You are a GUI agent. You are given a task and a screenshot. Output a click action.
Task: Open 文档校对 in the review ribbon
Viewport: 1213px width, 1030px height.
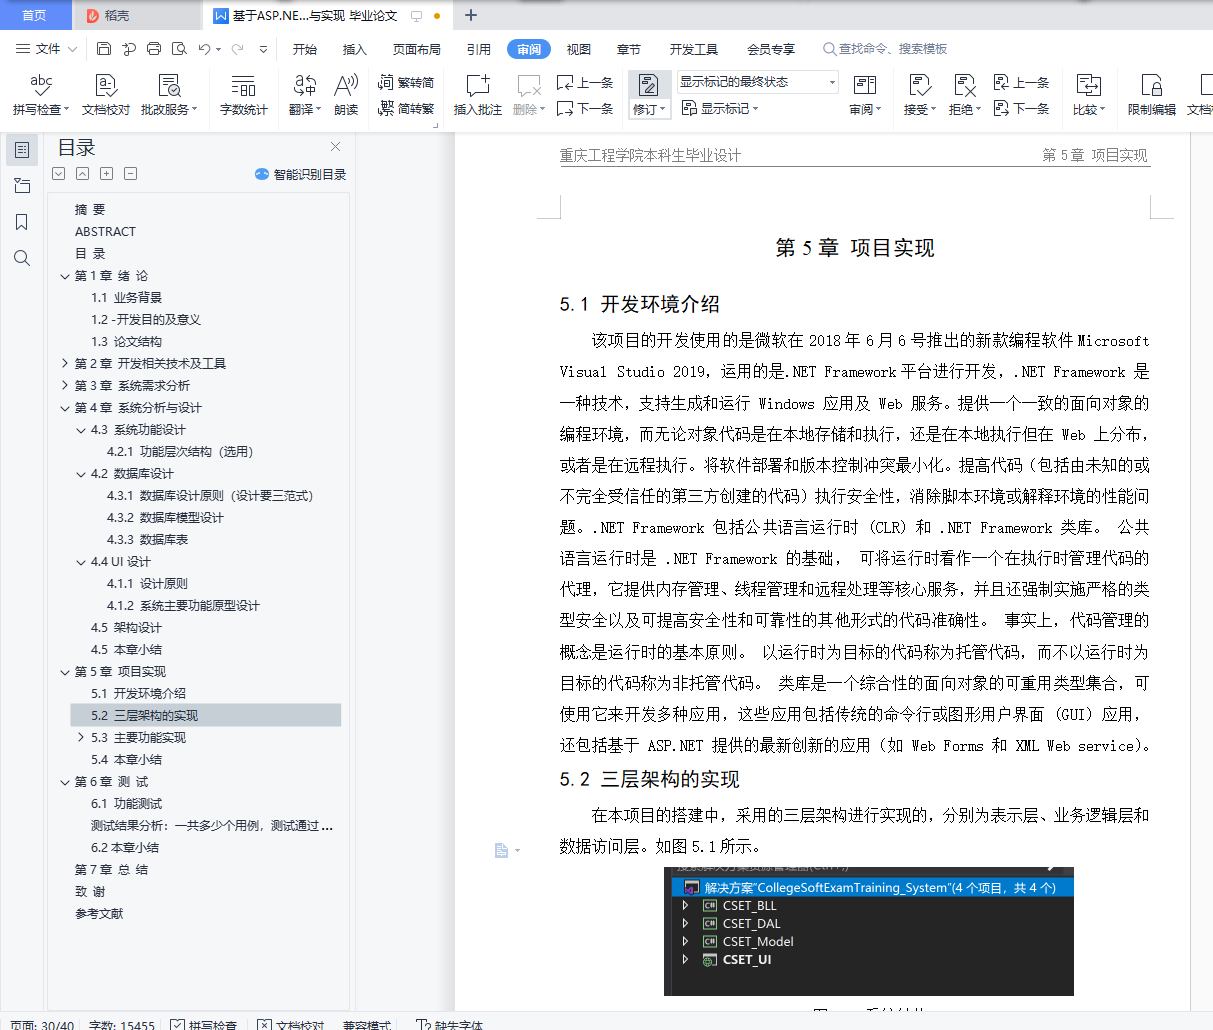(x=106, y=95)
